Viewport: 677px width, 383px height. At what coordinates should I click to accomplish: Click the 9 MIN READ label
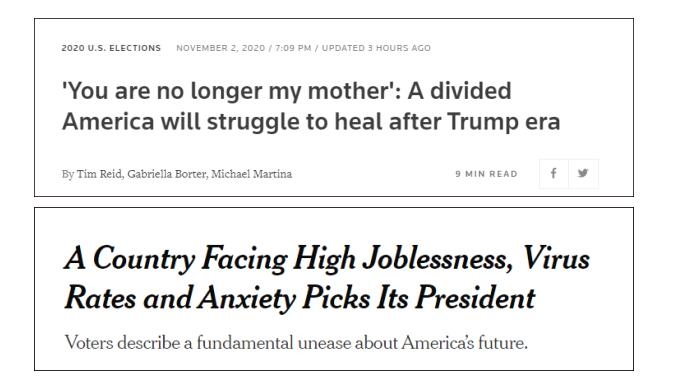point(486,174)
